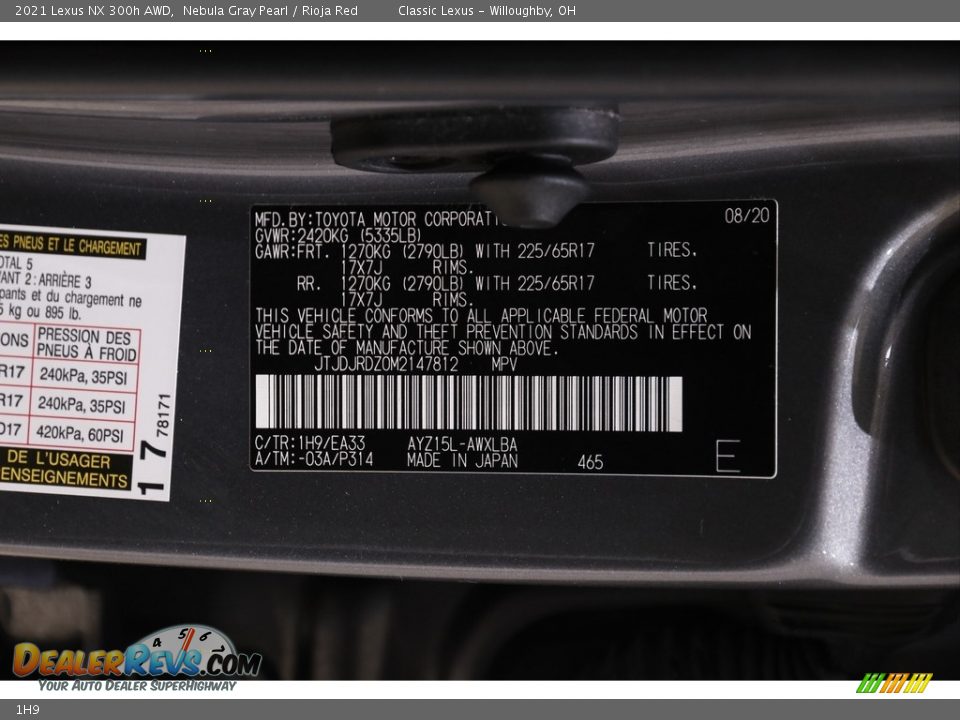Click the '420kPa, 60PSI' tire pressure value
The height and width of the screenshot is (720, 960).
coord(80,433)
